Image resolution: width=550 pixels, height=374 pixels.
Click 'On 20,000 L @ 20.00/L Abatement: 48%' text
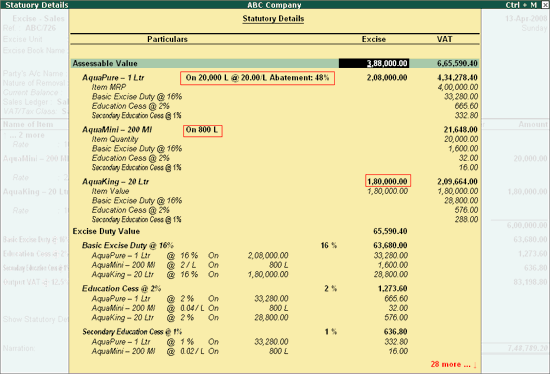coord(257,78)
